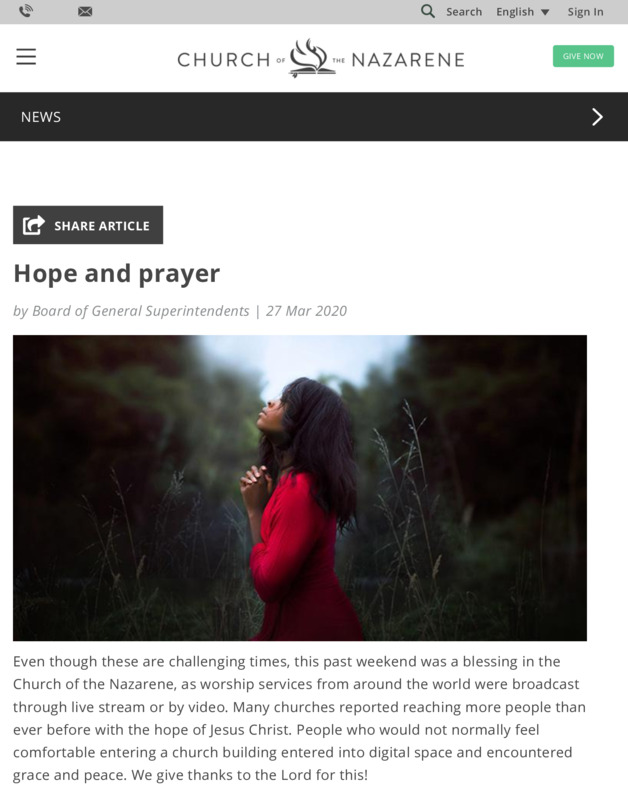Click the Sign In link
The width and height of the screenshot is (628, 800).
[x=585, y=12]
